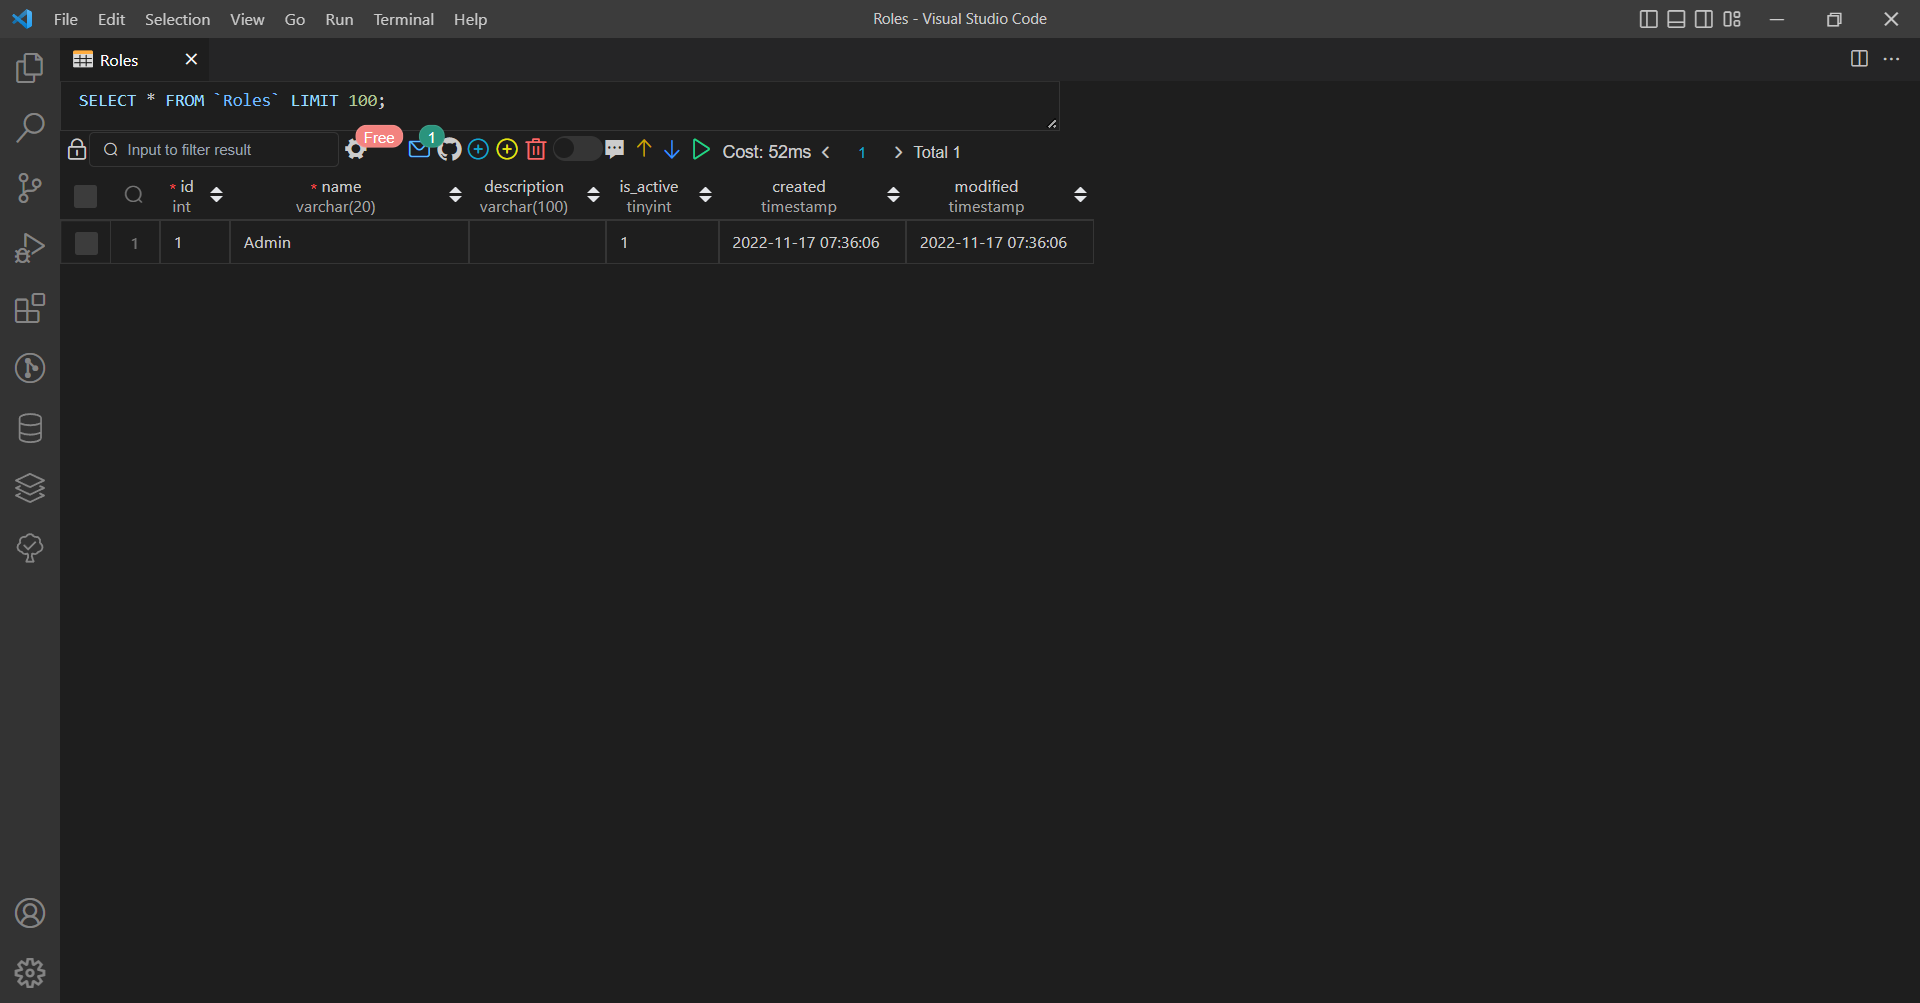The height and width of the screenshot is (1003, 1920).
Task: Sort by the id column arrows
Action: pyautogui.click(x=216, y=195)
